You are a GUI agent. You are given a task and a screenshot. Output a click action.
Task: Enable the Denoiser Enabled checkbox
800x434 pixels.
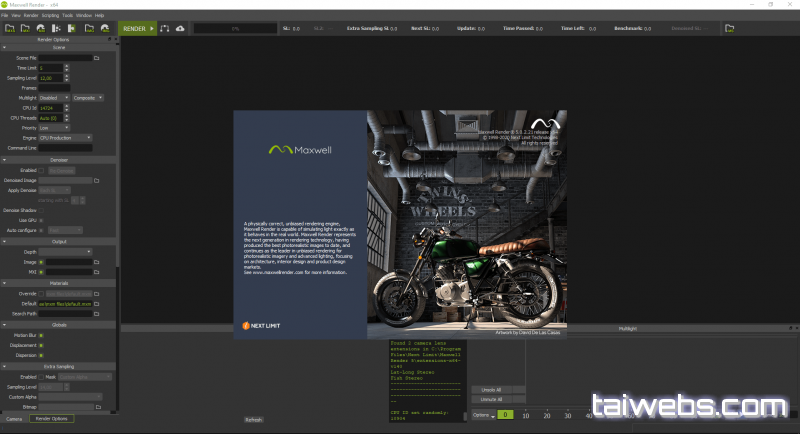point(41,171)
